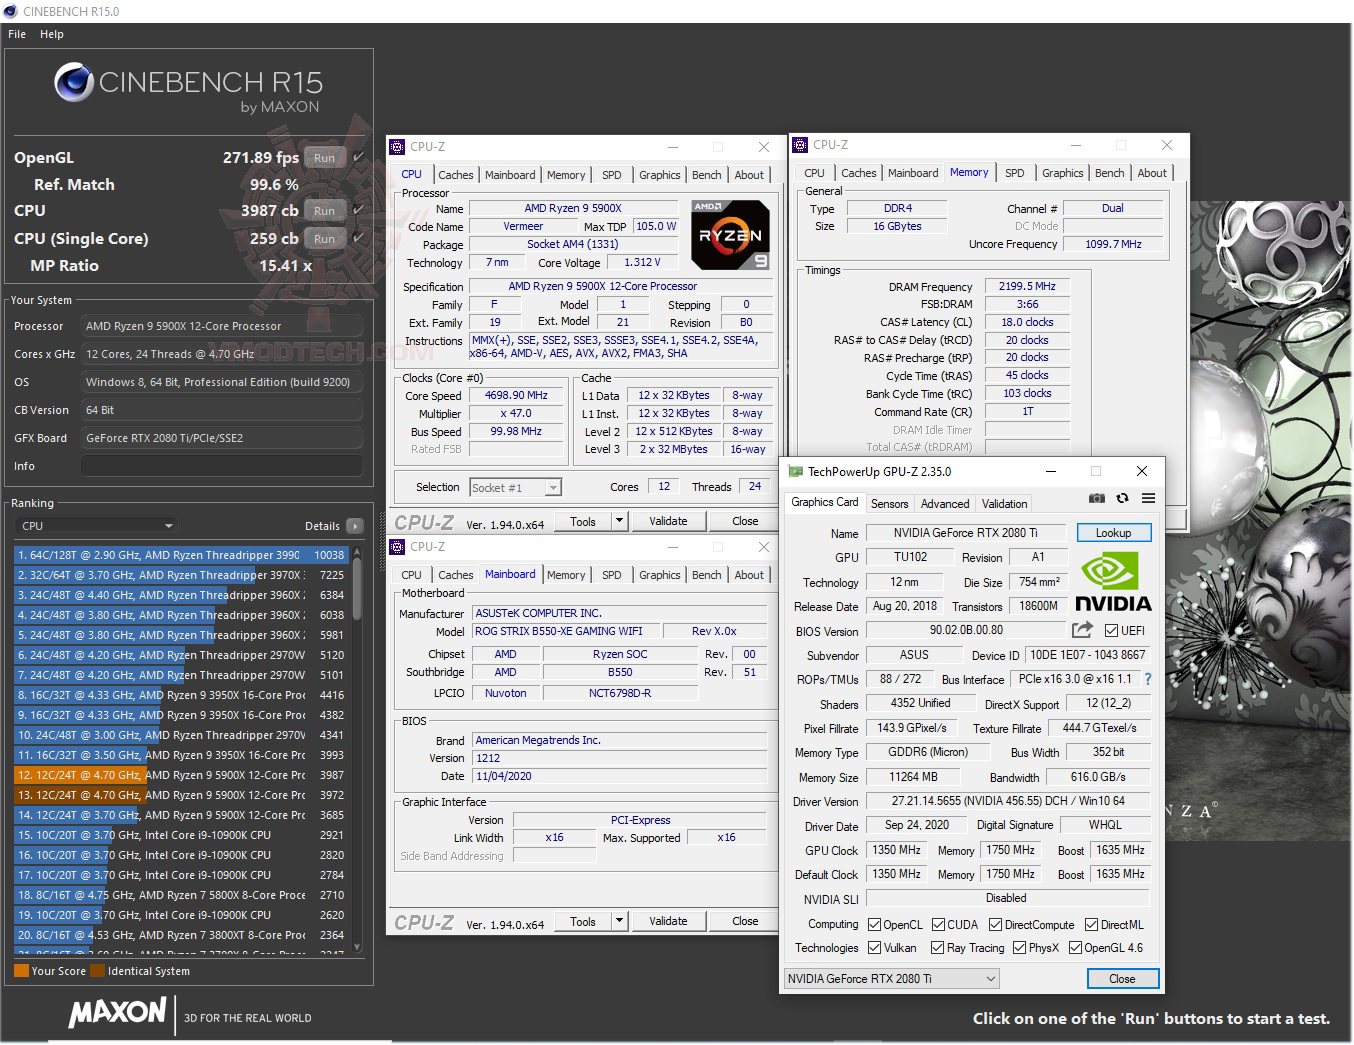Toggle the UEFI checkbox in GPU-Z
The width and height of the screenshot is (1354, 1045).
1113,630
